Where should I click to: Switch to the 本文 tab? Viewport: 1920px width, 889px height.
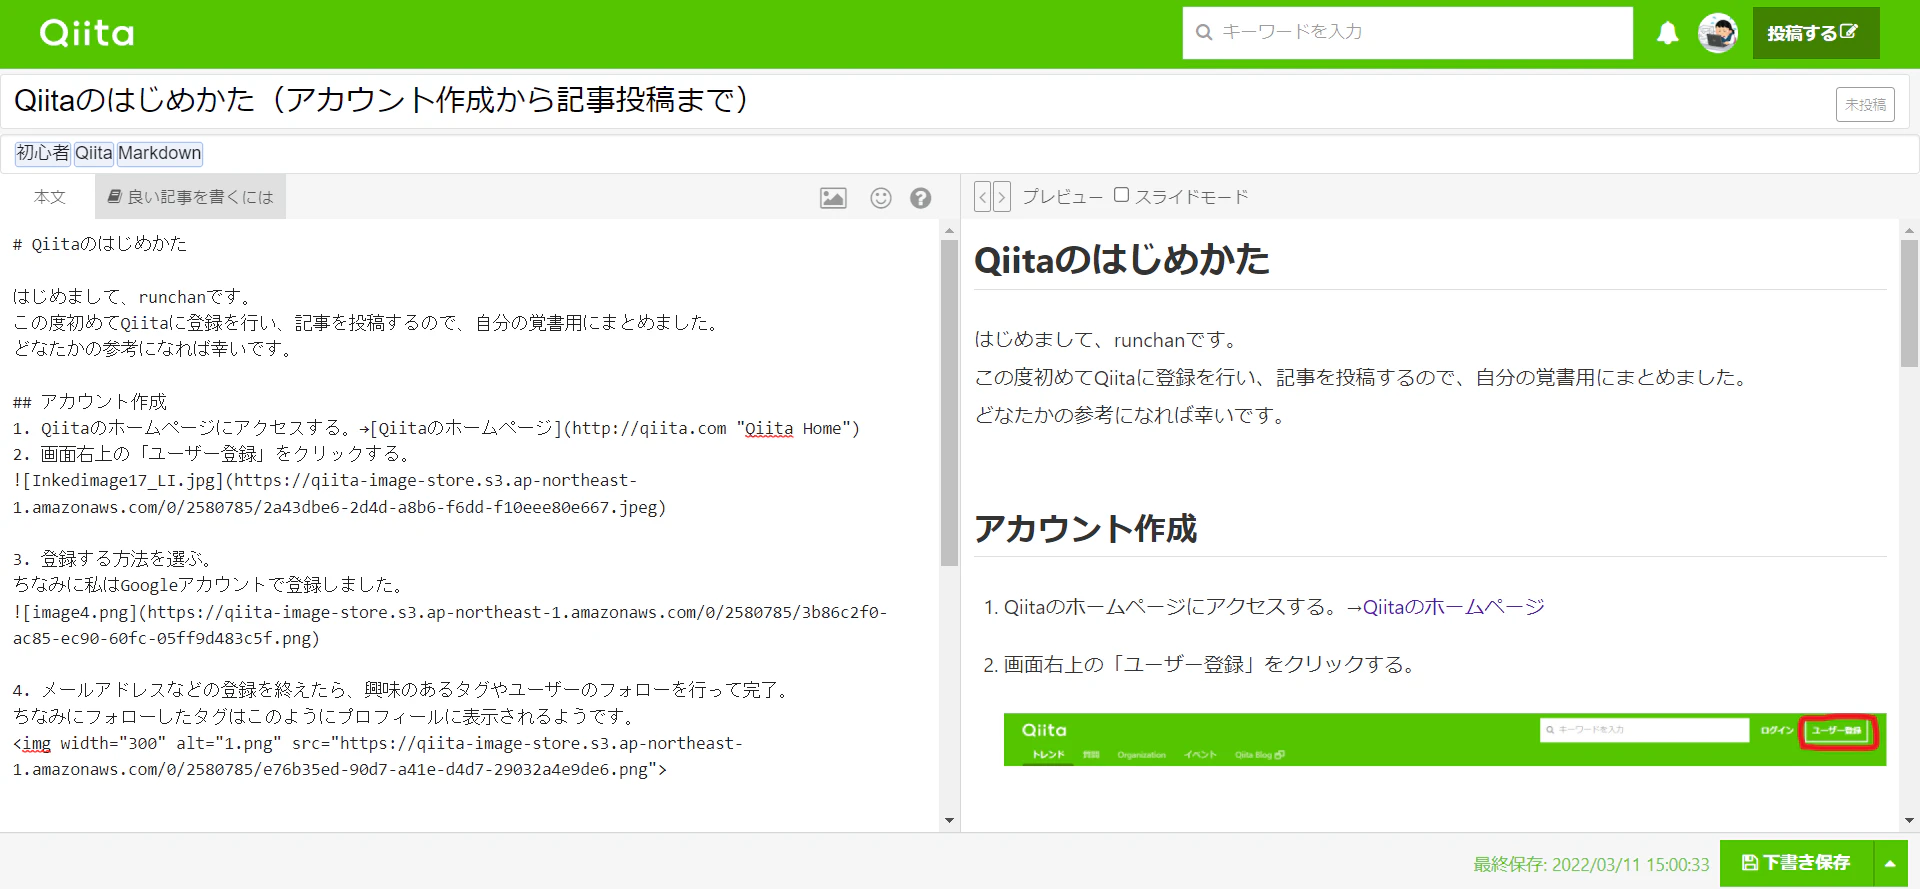(49, 197)
